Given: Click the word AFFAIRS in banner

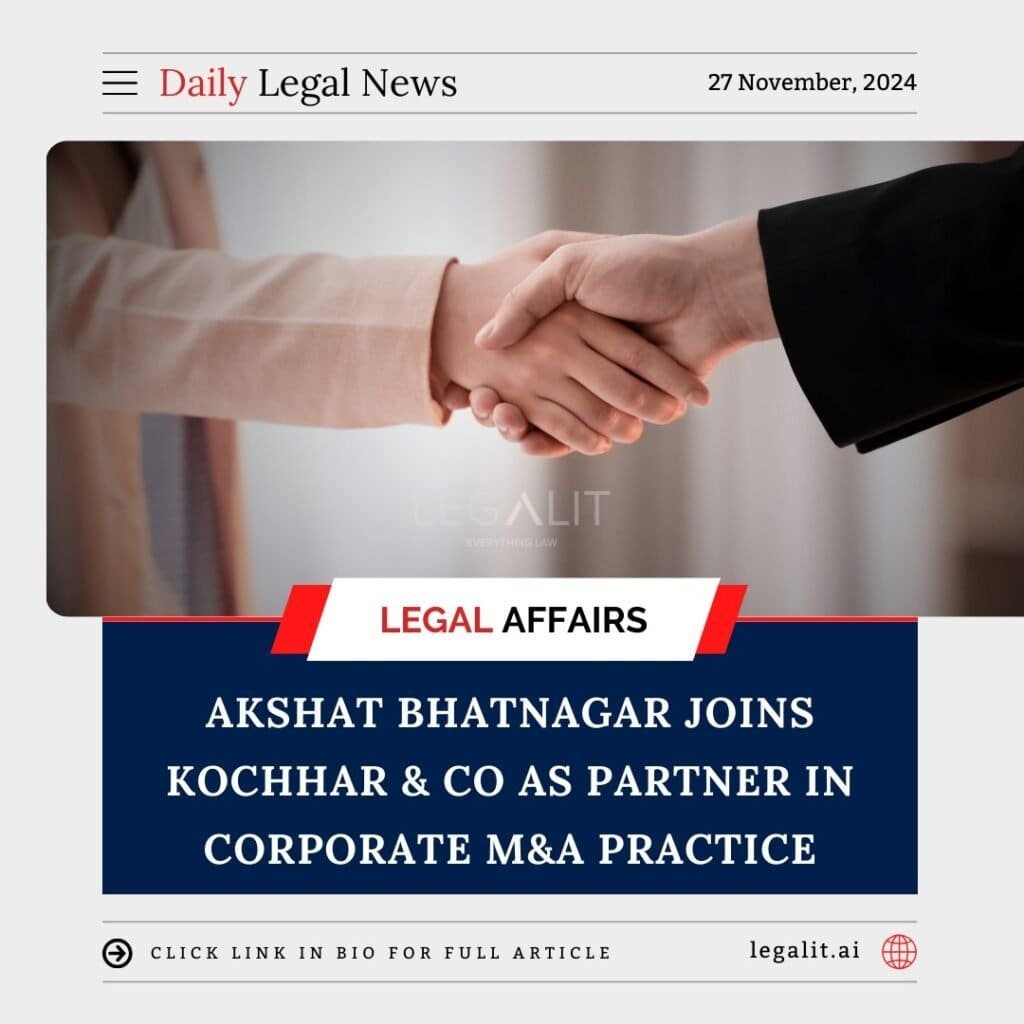Looking at the screenshot, I should 575,620.
